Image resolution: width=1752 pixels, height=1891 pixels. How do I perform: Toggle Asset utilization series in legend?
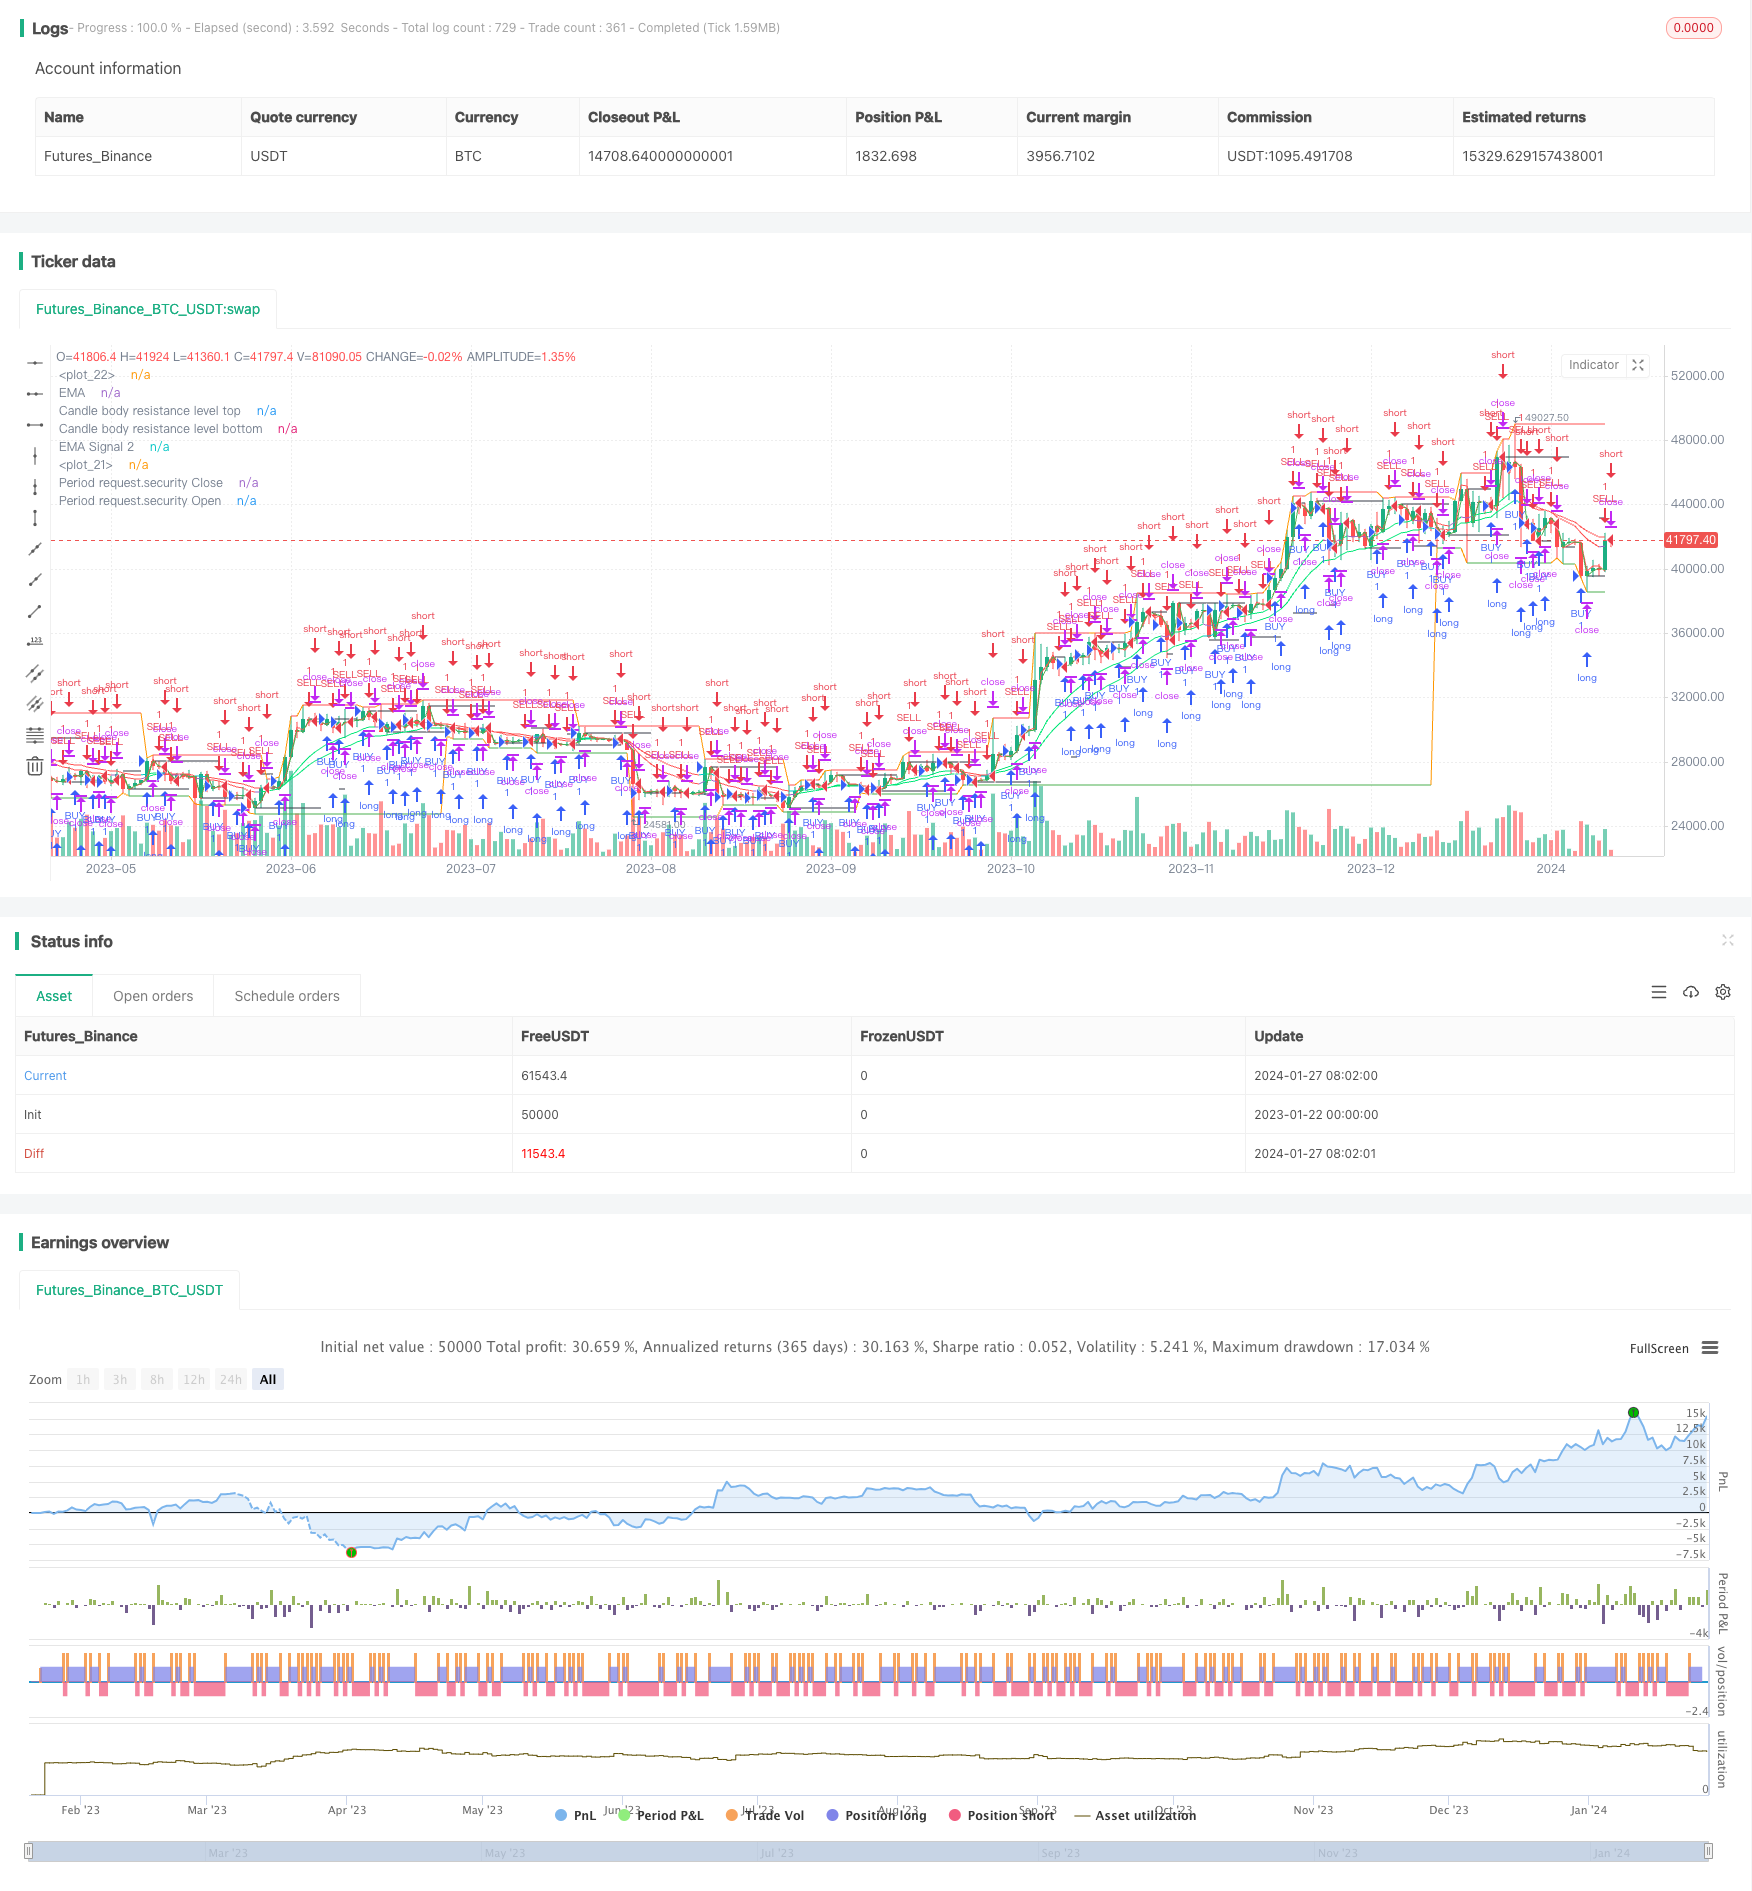click(x=1135, y=1815)
